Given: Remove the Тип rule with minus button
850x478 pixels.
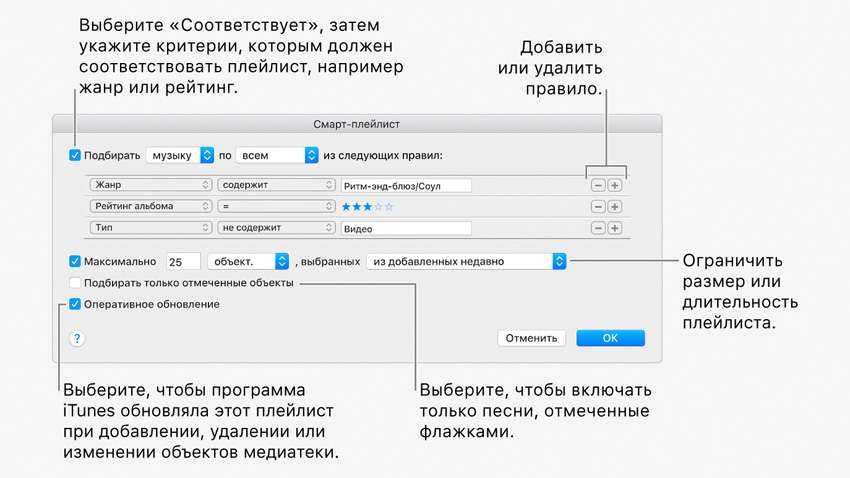Looking at the screenshot, I should [x=598, y=228].
